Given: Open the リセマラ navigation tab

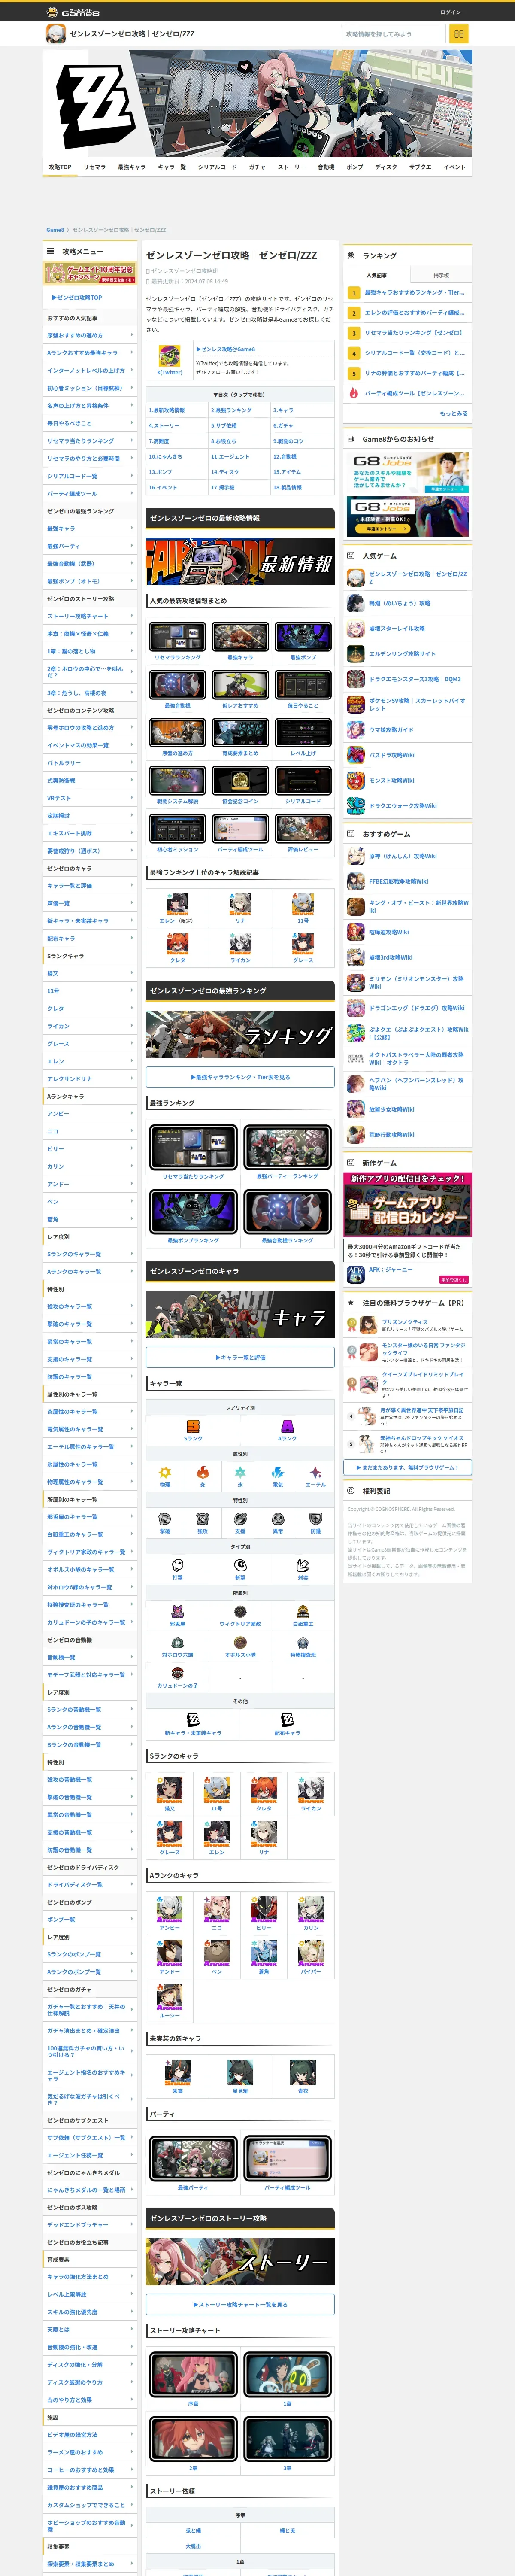Looking at the screenshot, I should point(95,167).
